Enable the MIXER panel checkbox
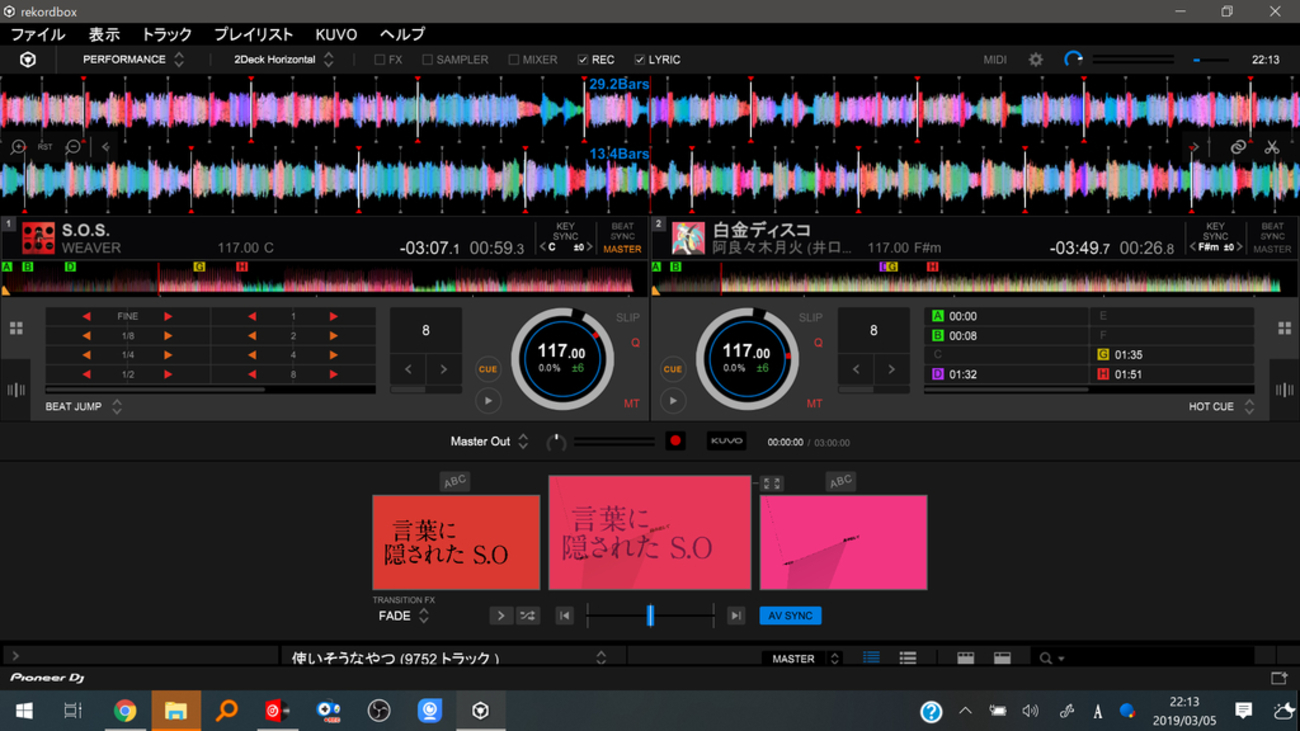The image size is (1300, 731). pyautogui.click(x=514, y=60)
